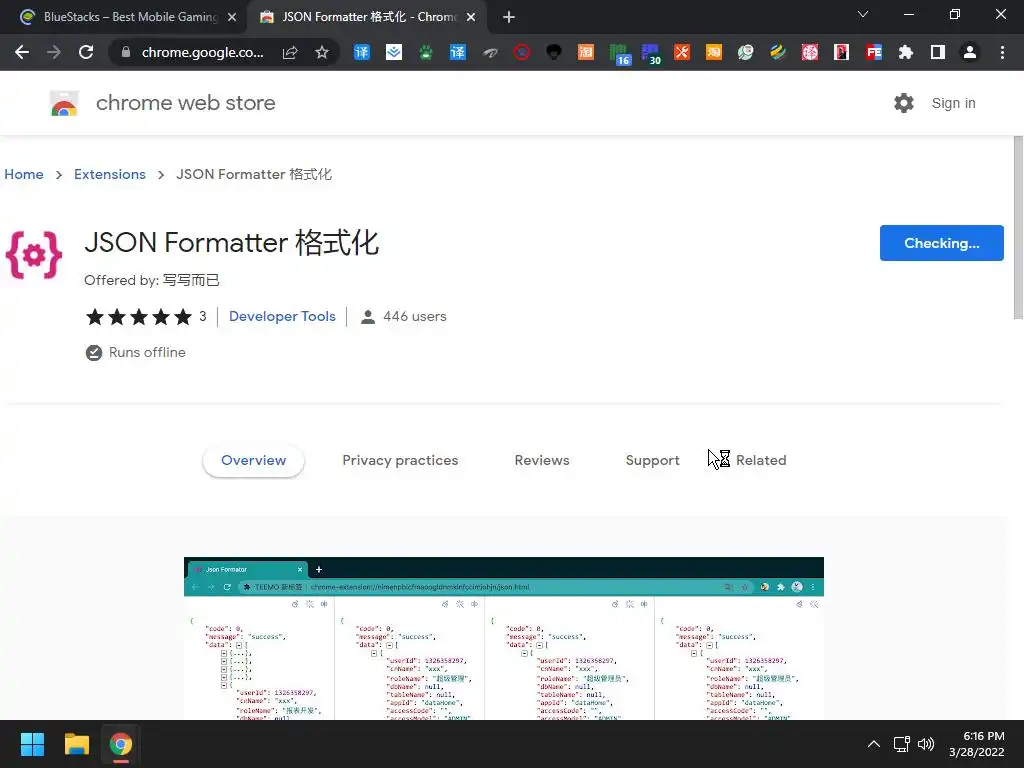
Task: Click the JSON Formatter extension logo
Action: tap(34, 255)
